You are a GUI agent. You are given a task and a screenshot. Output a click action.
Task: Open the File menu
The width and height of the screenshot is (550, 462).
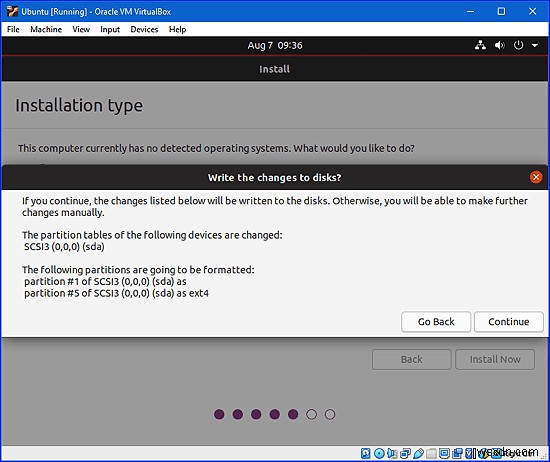point(13,29)
